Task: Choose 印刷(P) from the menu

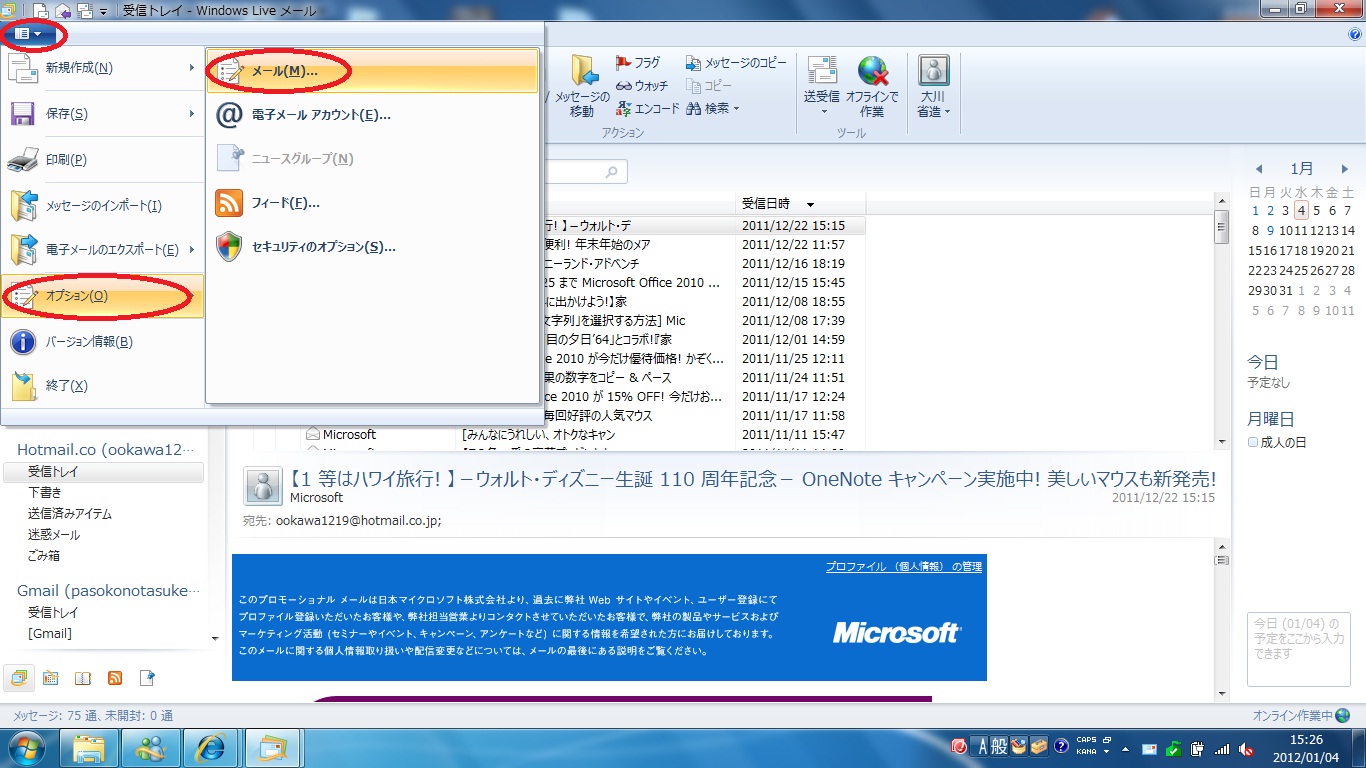Action: click(102, 160)
